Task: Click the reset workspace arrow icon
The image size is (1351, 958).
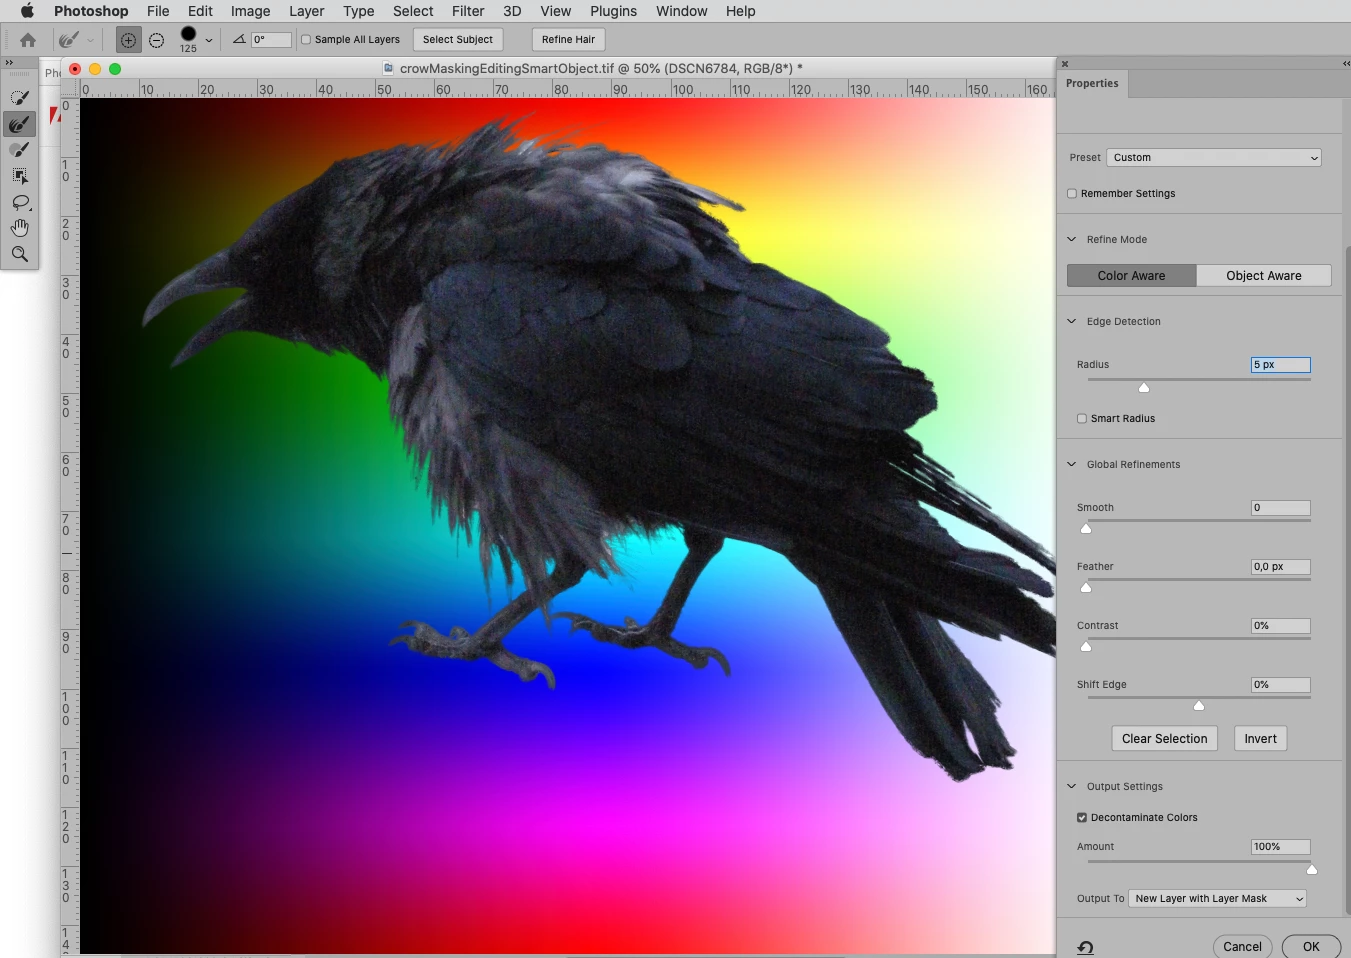Action: (1085, 947)
